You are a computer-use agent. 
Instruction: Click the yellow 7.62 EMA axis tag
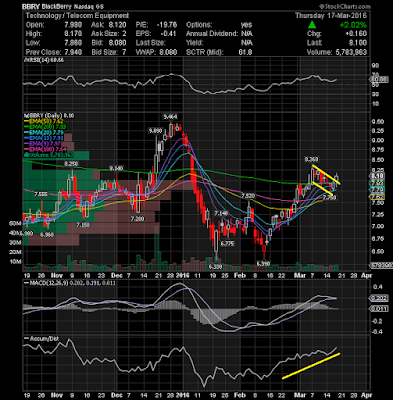click(x=377, y=197)
